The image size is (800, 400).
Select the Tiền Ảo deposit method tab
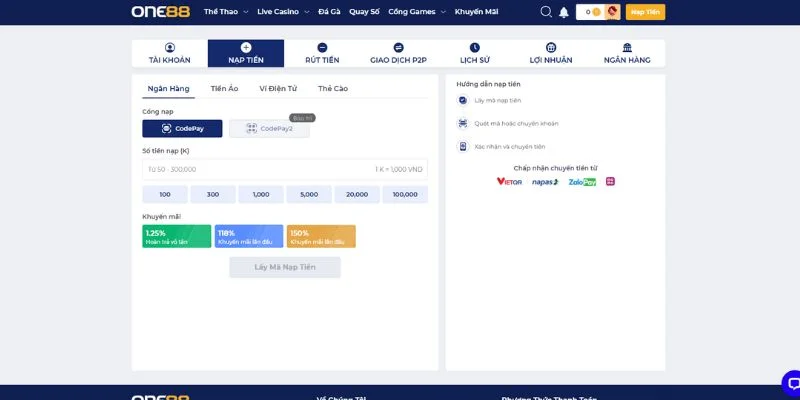coord(224,89)
